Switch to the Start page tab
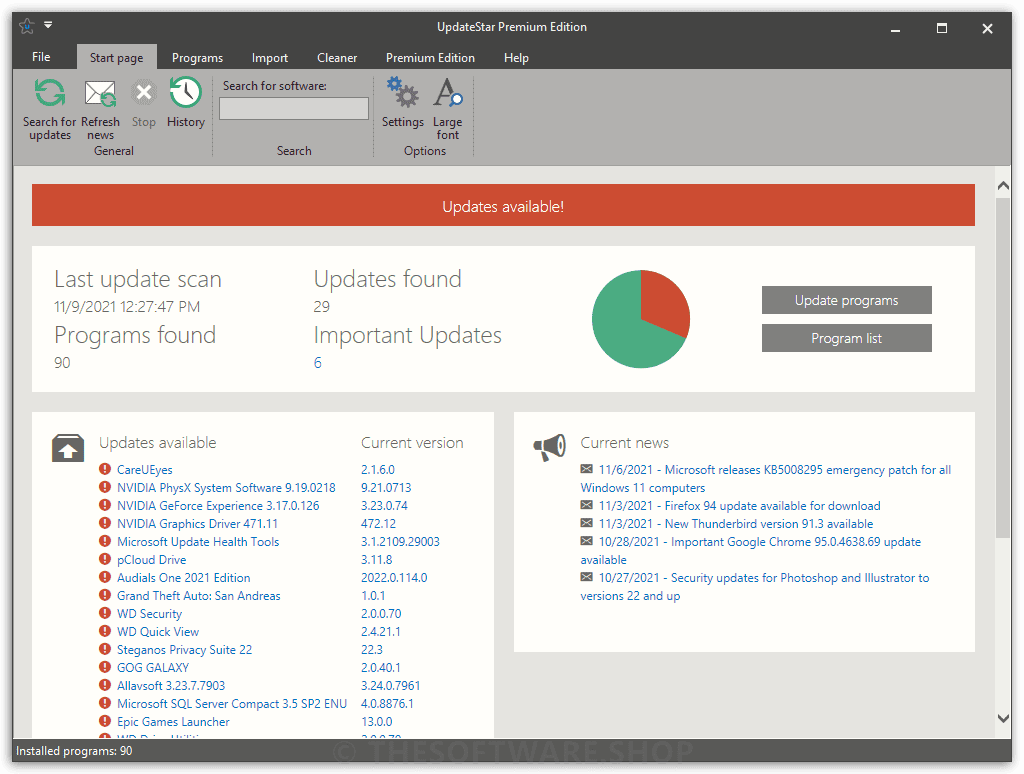 pos(116,57)
